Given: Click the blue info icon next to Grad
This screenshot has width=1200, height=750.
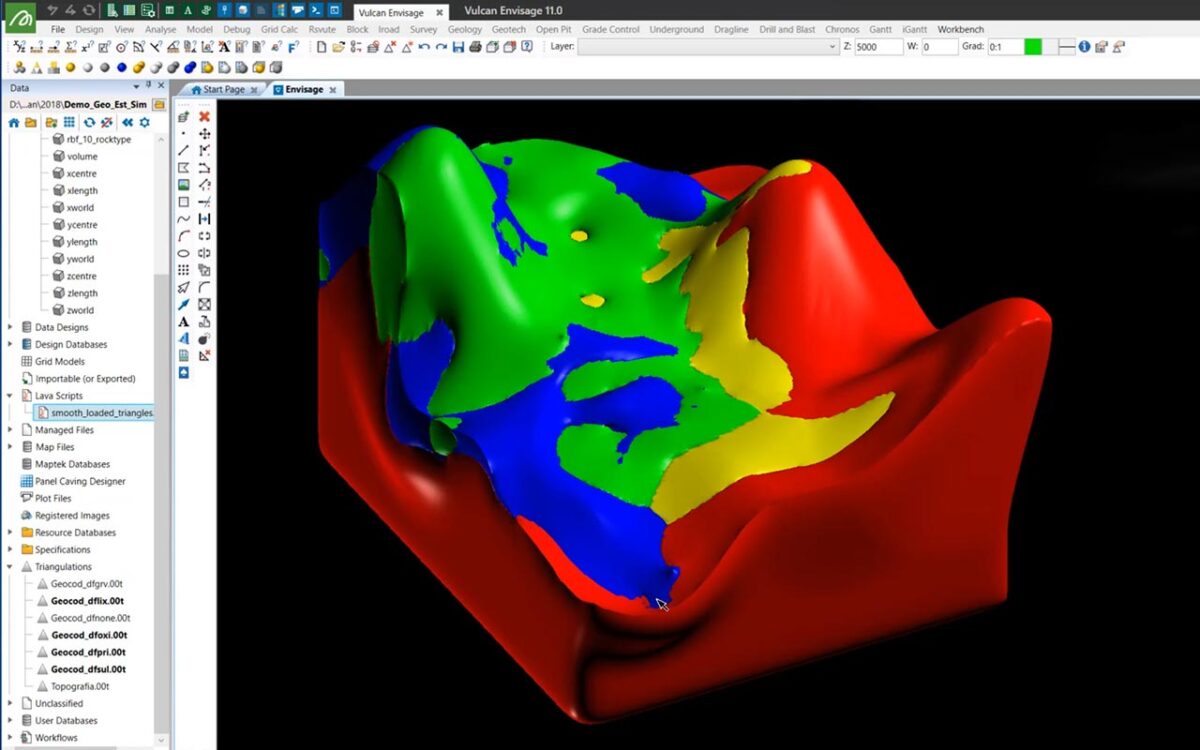Looking at the screenshot, I should pyautogui.click(x=1084, y=47).
